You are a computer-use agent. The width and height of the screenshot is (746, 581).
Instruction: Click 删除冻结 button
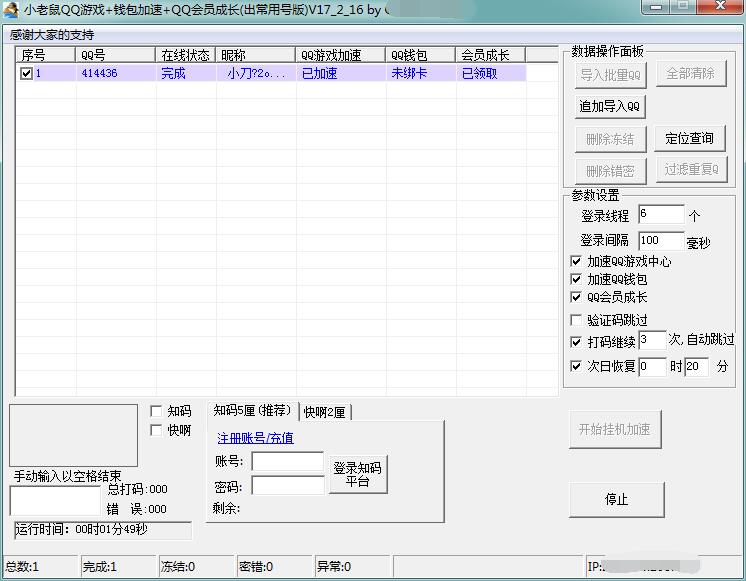(610, 139)
